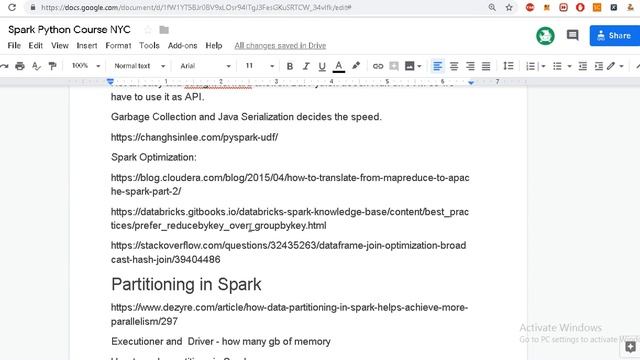Click the Explore button at bottom right

[630, 347]
